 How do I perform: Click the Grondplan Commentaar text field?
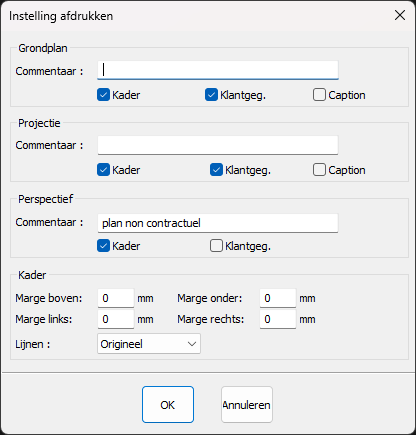click(x=218, y=70)
